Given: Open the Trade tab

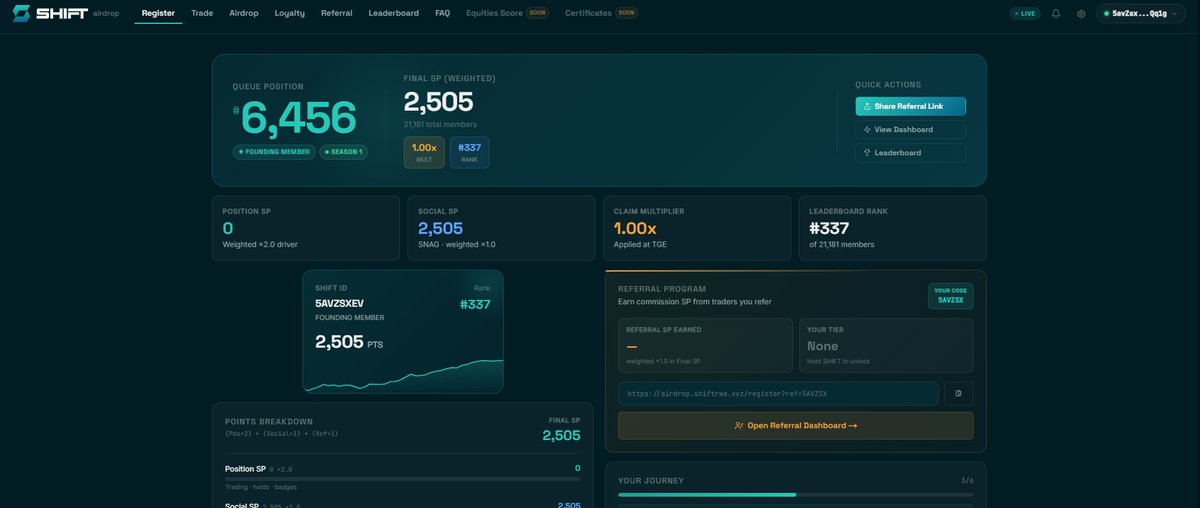Looking at the screenshot, I should 202,13.
